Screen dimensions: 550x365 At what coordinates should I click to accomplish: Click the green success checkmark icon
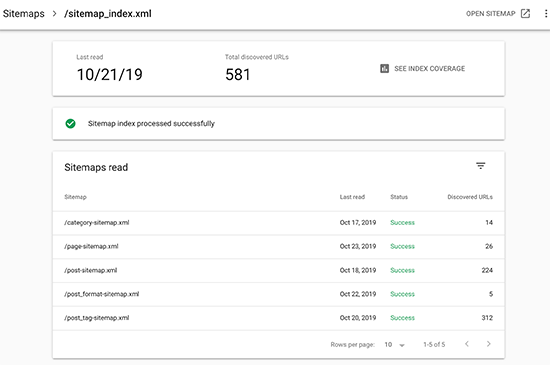pos(71,123)
